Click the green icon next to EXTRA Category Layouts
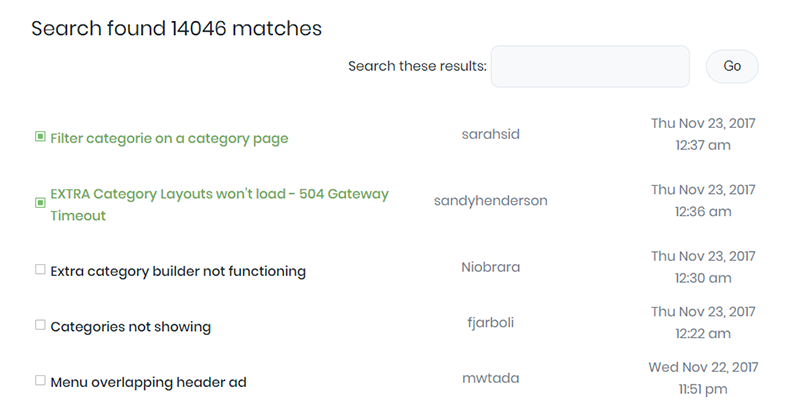Viewport: 800px width, 413px height. click(40, 203)
